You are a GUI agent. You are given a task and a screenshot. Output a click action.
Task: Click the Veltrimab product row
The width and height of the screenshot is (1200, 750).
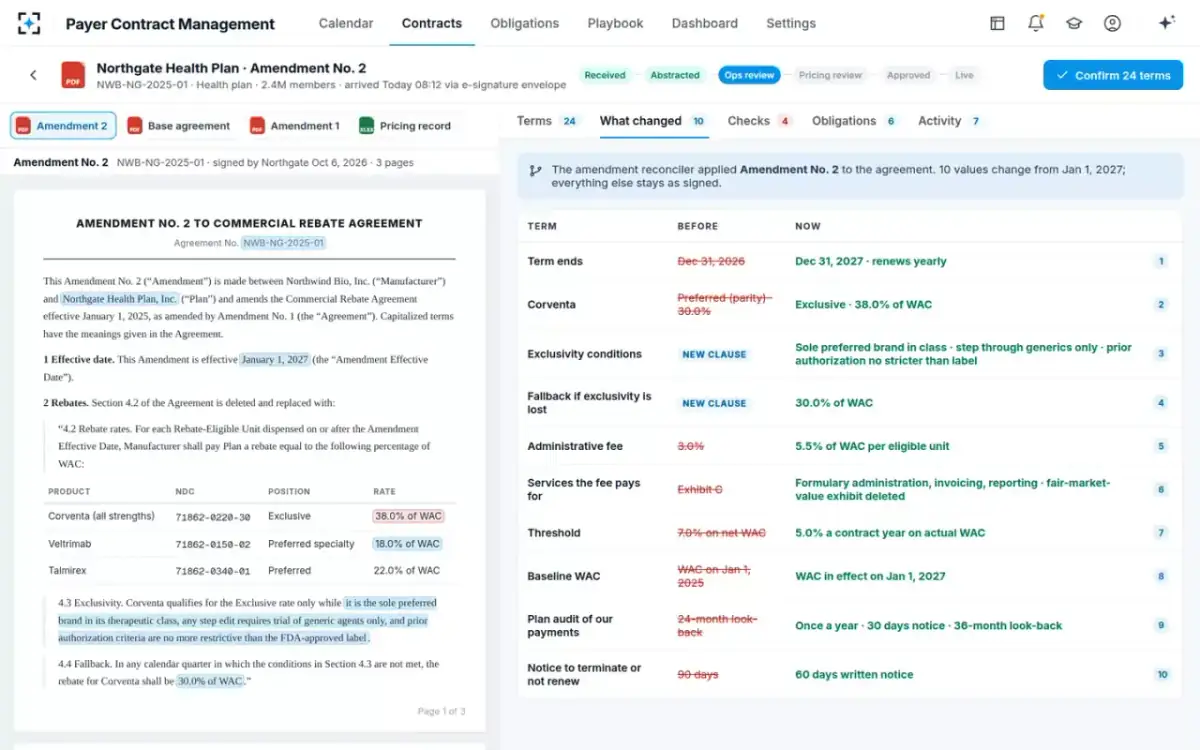coord(249,544)
